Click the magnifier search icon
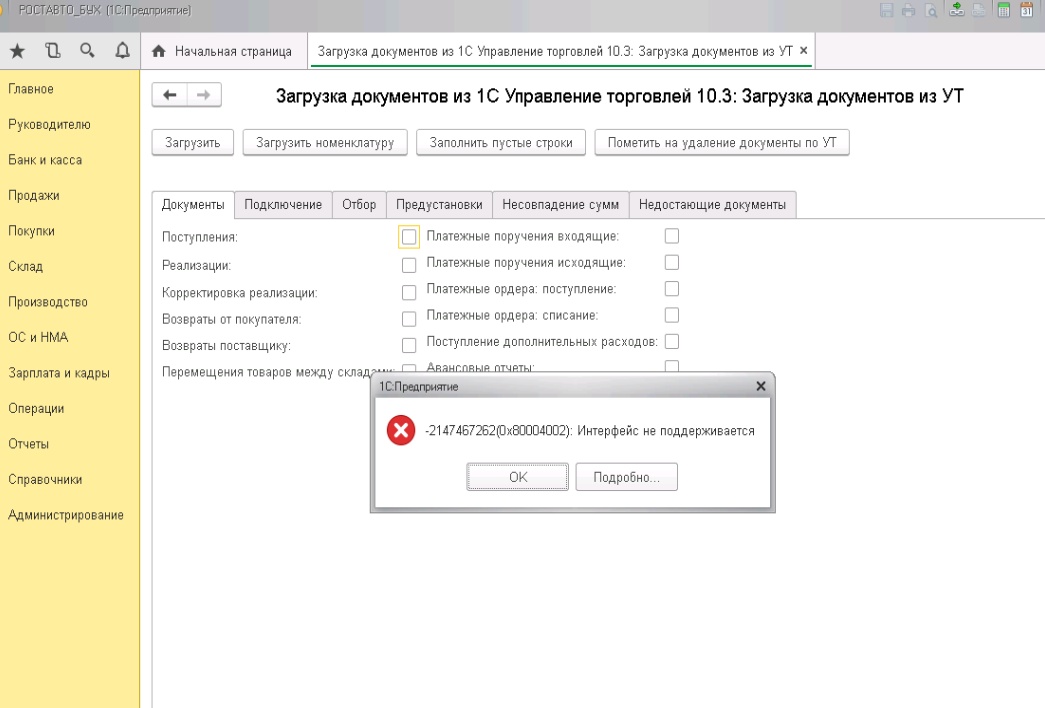Screen dimensions: 1045x708 (87, 51)
